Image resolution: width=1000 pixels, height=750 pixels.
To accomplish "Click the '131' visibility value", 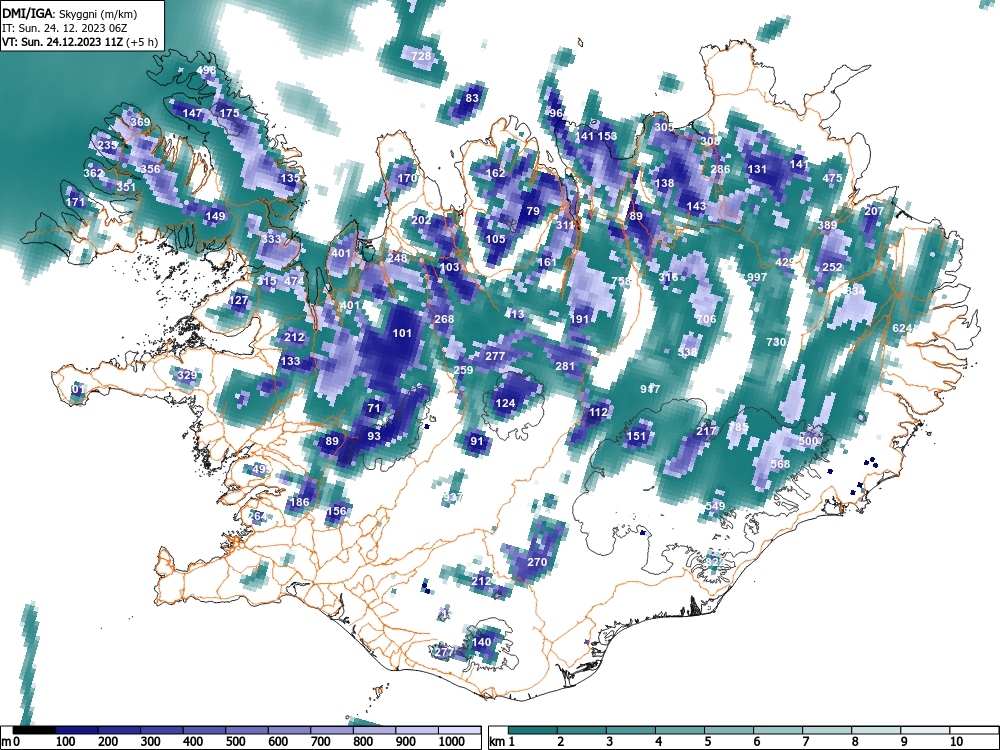I will tap(757, 169).
